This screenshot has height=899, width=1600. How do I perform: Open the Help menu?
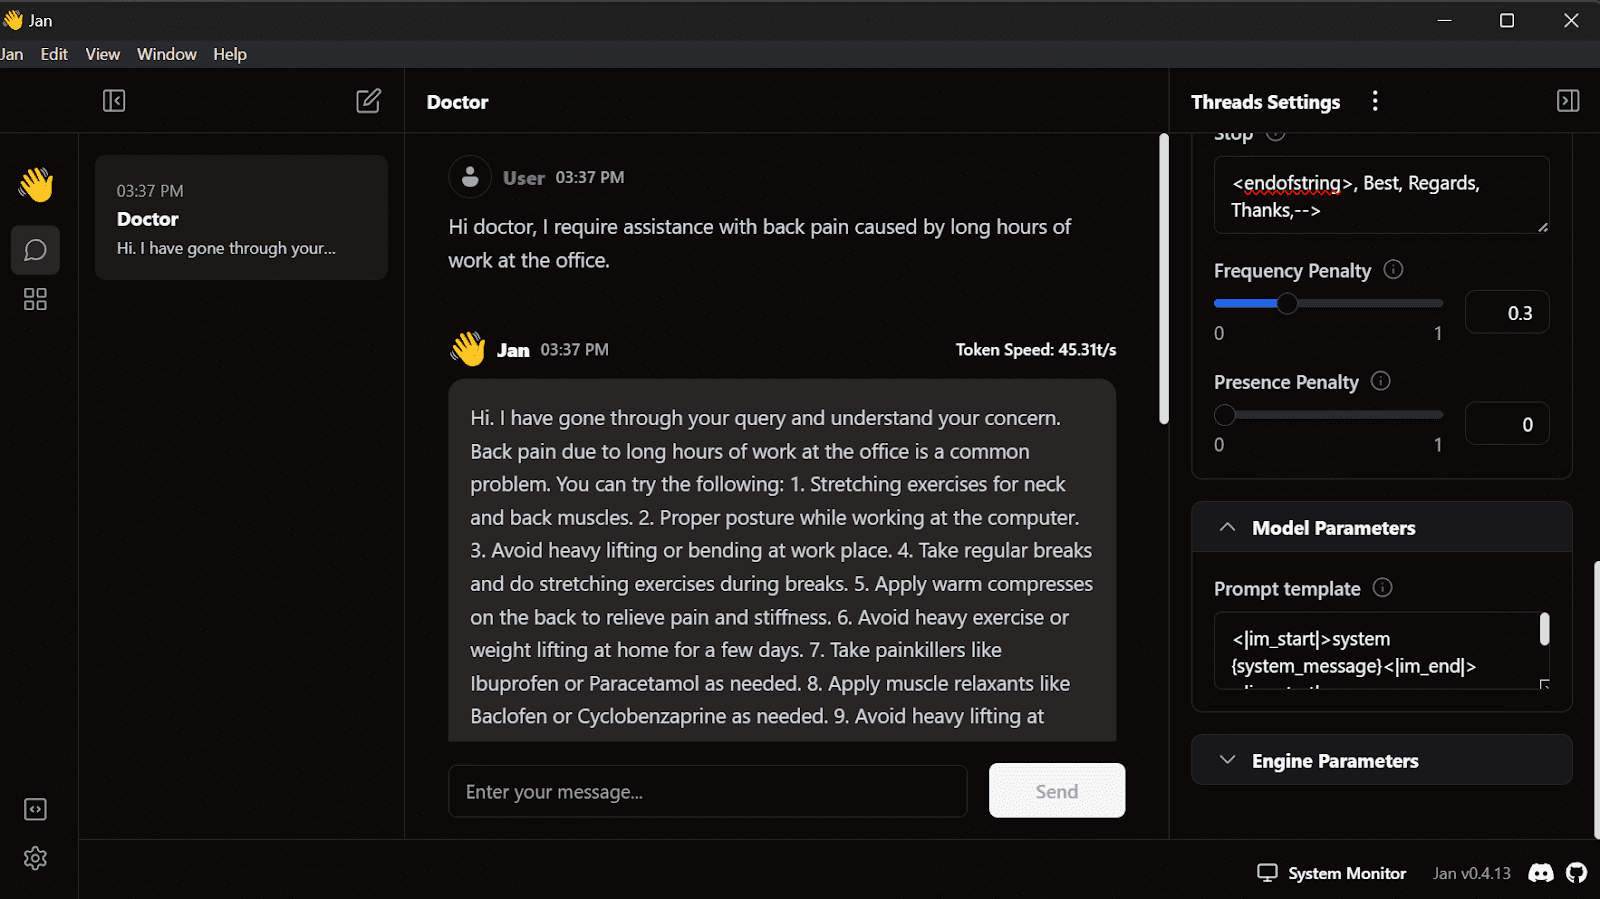pyautogui.click(x=229, y=54)
